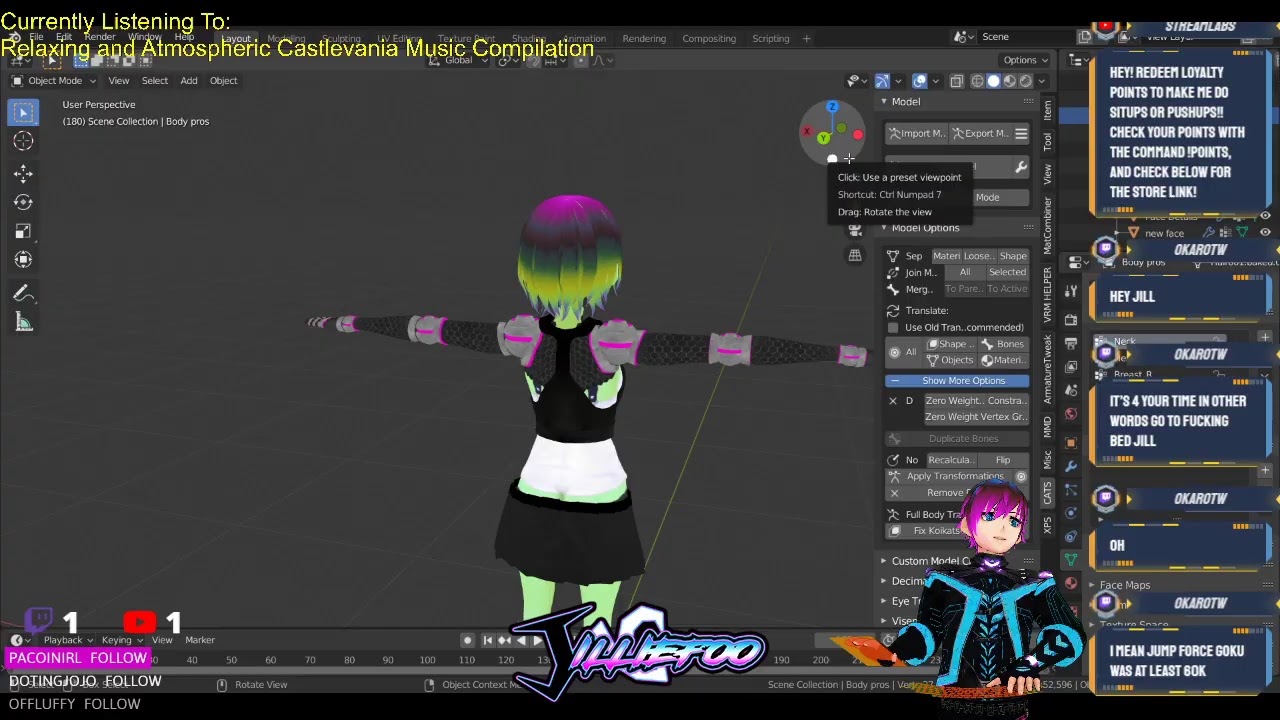Switch to wireframe shading
The width and height of the screenshot is (1280, 720).
(x=977, y=81)
